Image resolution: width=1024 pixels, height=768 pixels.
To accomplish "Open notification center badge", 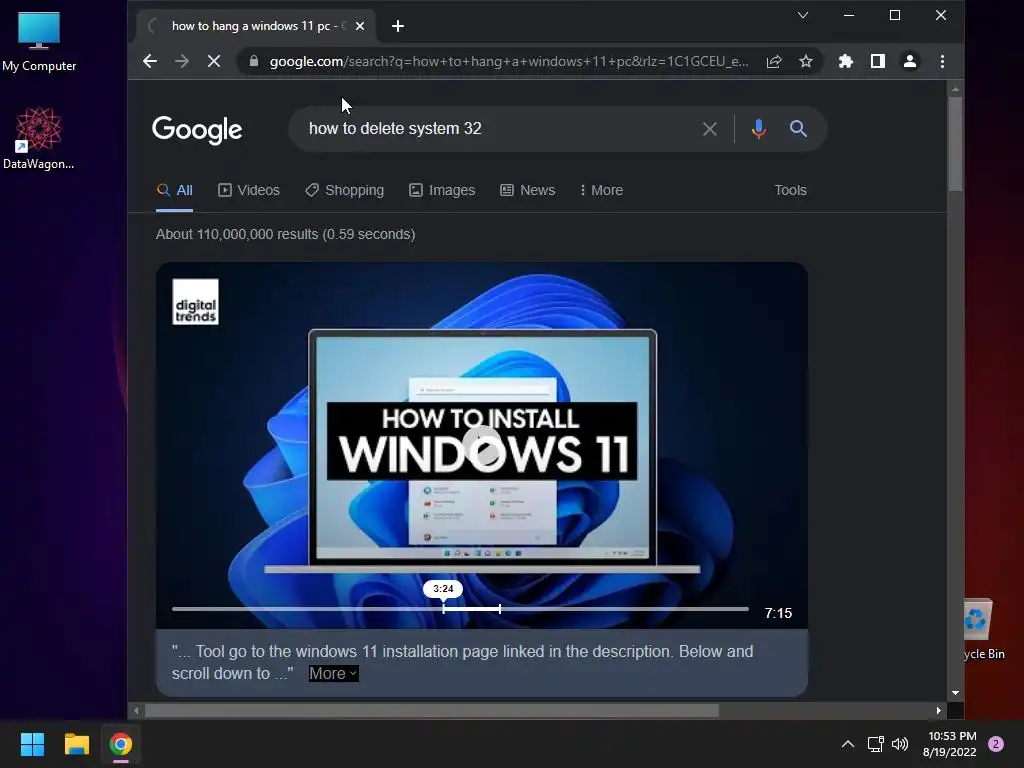I will pos(996,744).
